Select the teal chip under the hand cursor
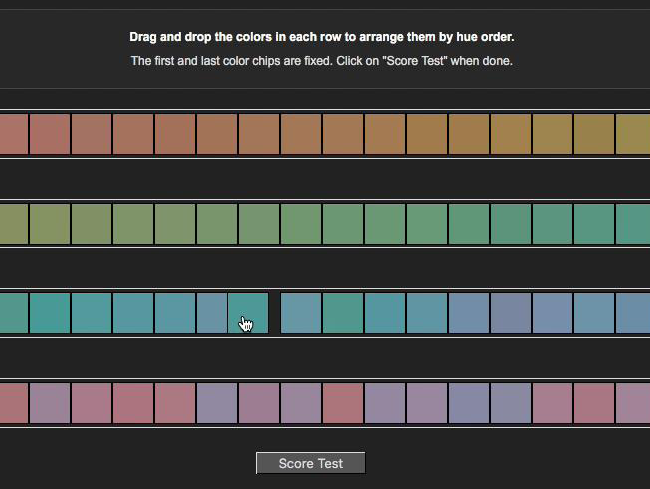 (248, 313)
